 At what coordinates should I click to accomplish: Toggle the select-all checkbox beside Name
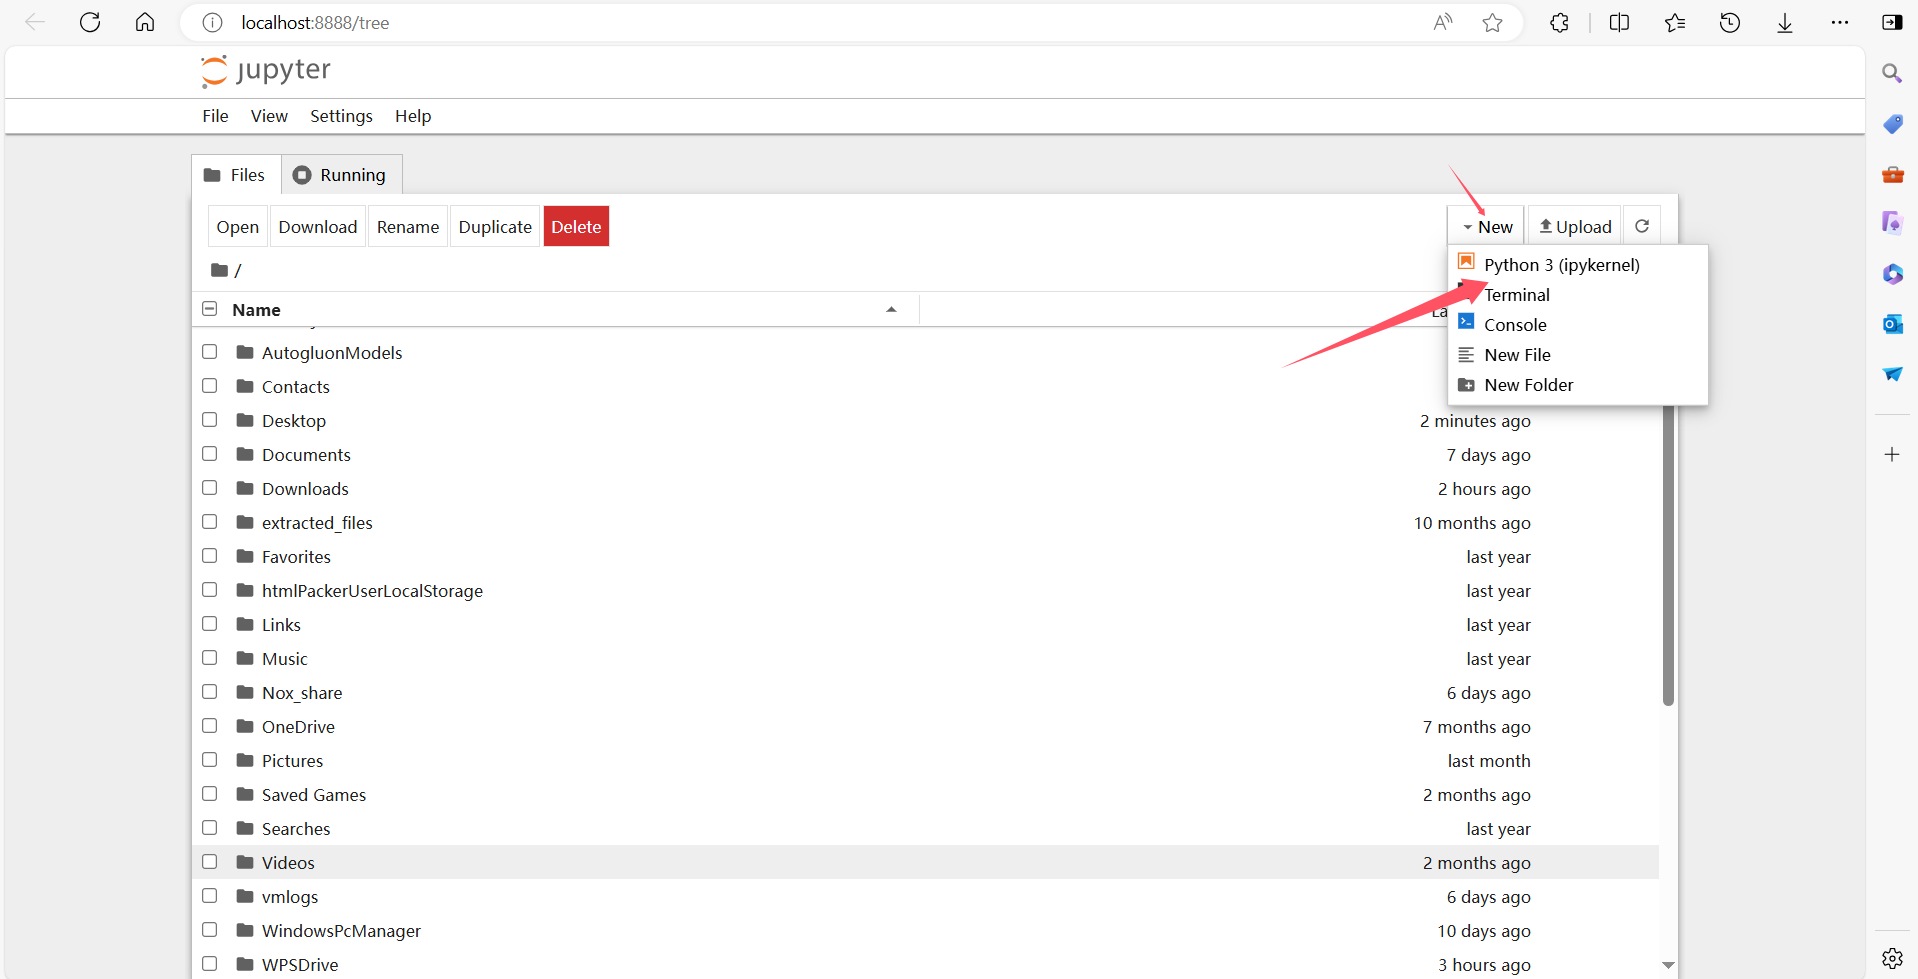pos(210,309)
